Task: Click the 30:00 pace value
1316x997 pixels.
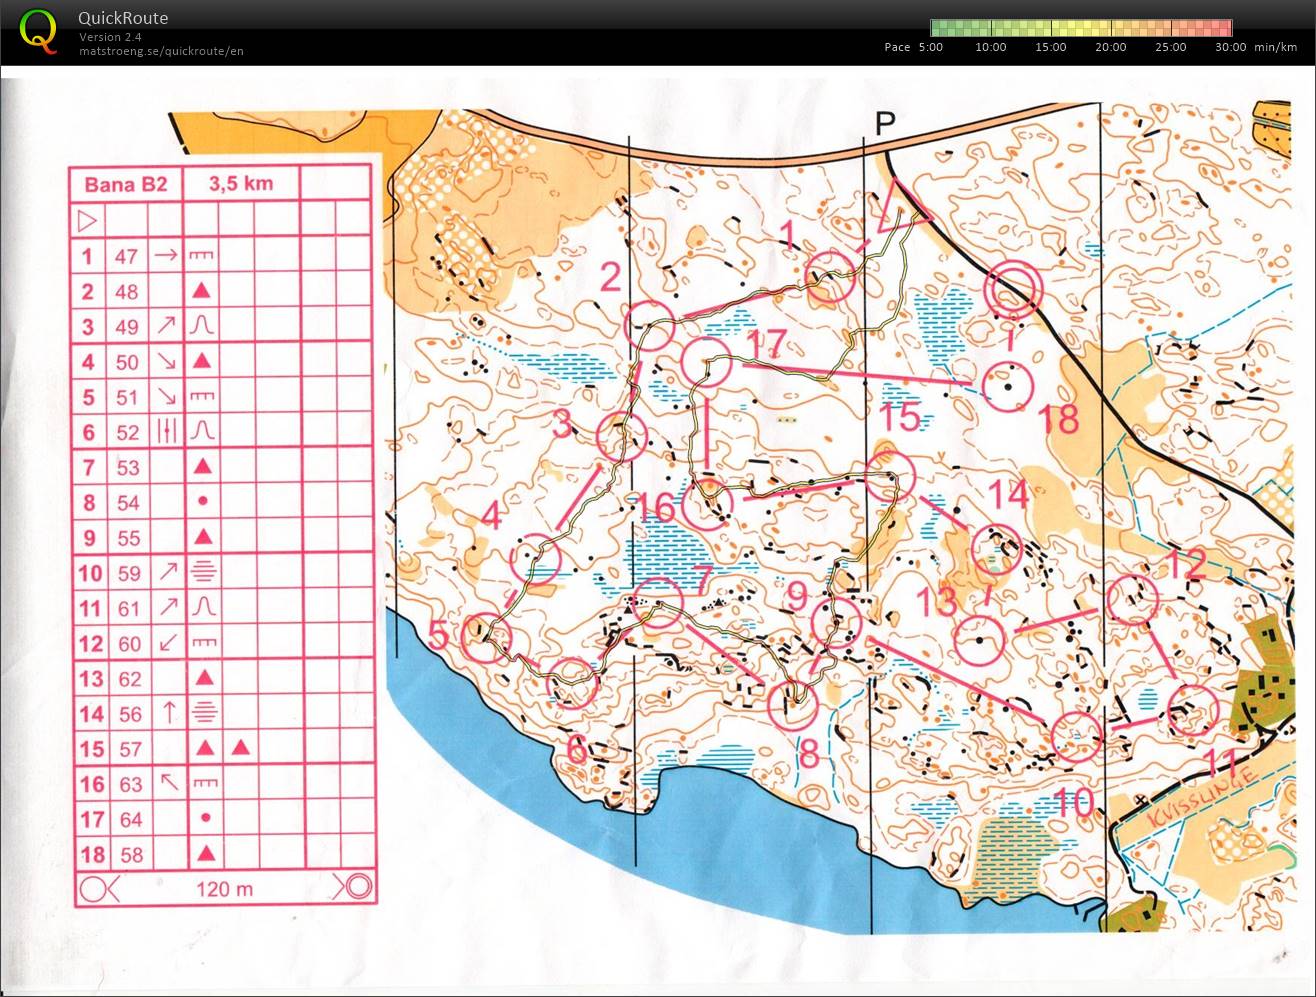Action: point(1231,47)
